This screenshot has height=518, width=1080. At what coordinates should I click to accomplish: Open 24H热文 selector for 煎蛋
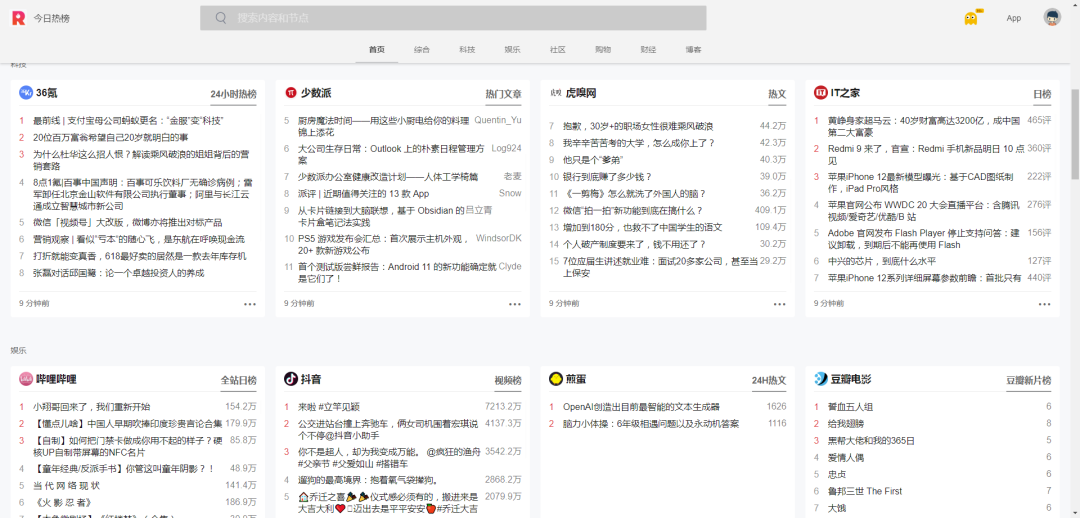769,380
